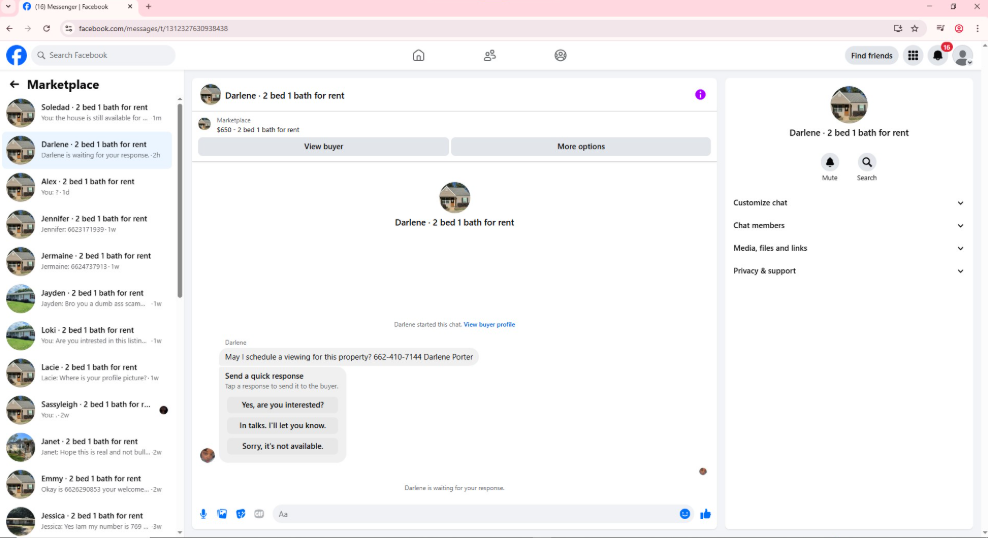Send quick response Yes, are you interested?
The image size is (988, 538).
point(282,405)
